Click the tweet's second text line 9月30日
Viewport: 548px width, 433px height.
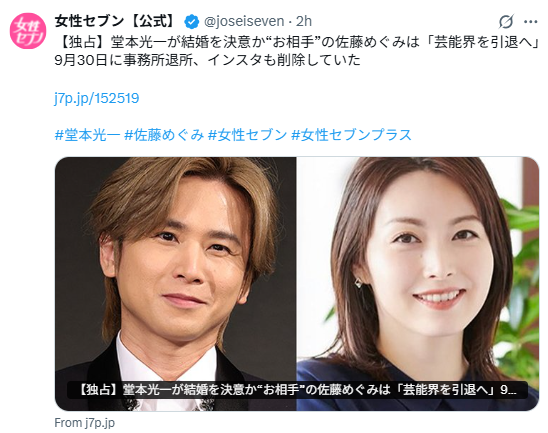tap(207, 60)
